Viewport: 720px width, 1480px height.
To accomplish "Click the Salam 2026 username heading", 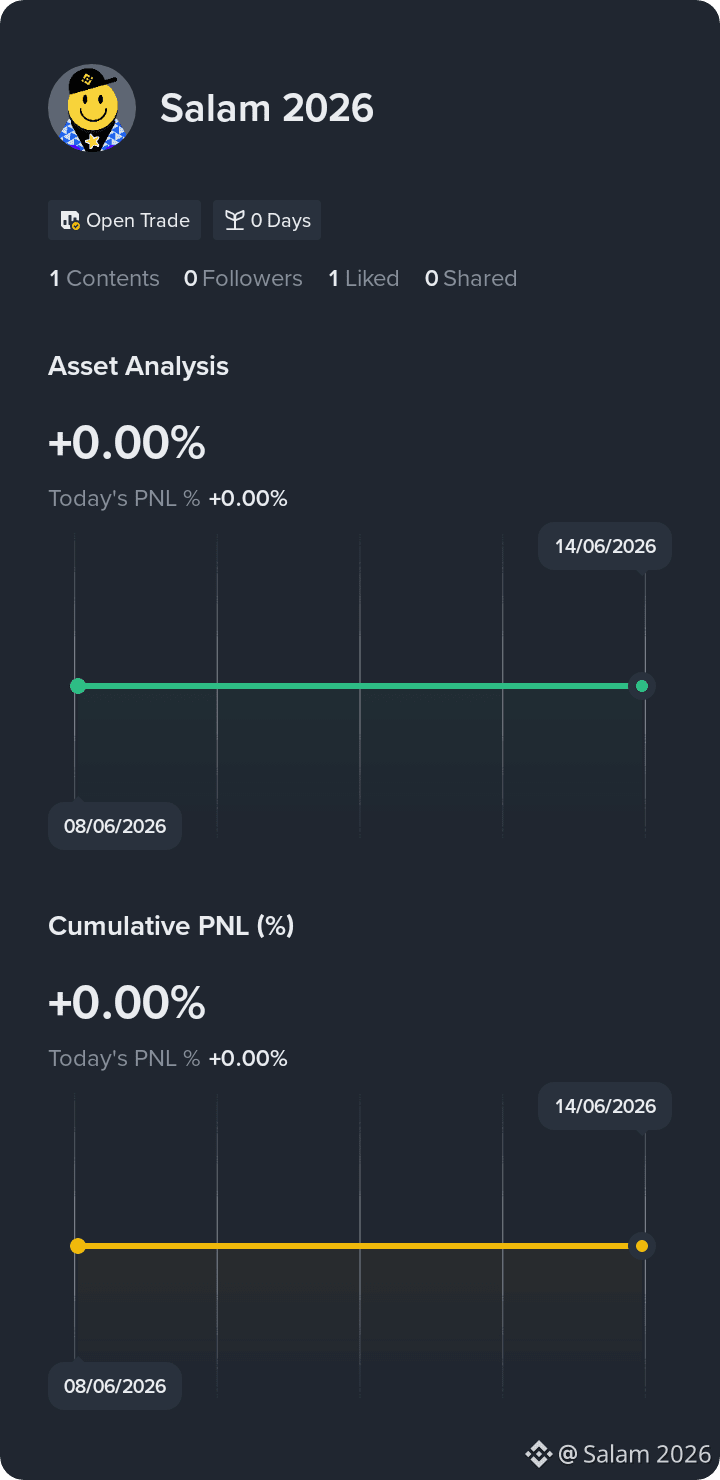I will pos(267,108).
